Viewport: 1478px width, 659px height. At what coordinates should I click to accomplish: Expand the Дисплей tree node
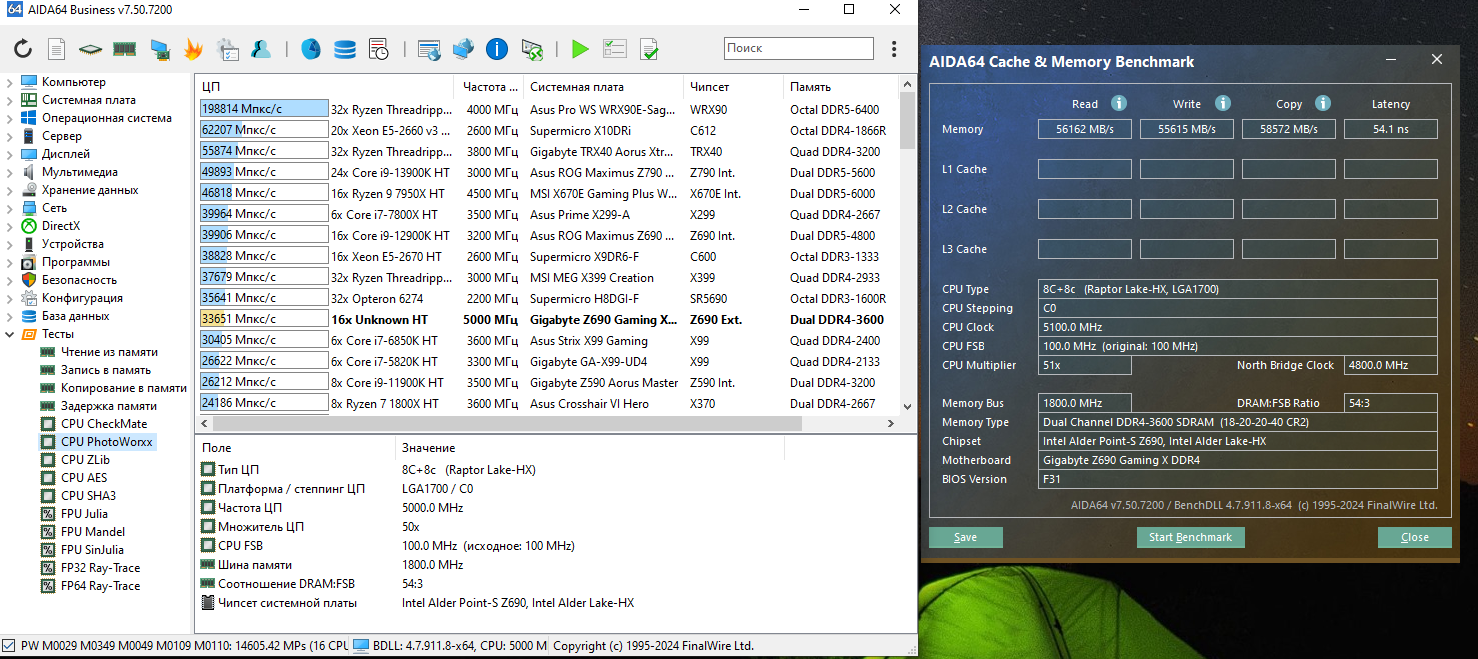tap(10, 154)
